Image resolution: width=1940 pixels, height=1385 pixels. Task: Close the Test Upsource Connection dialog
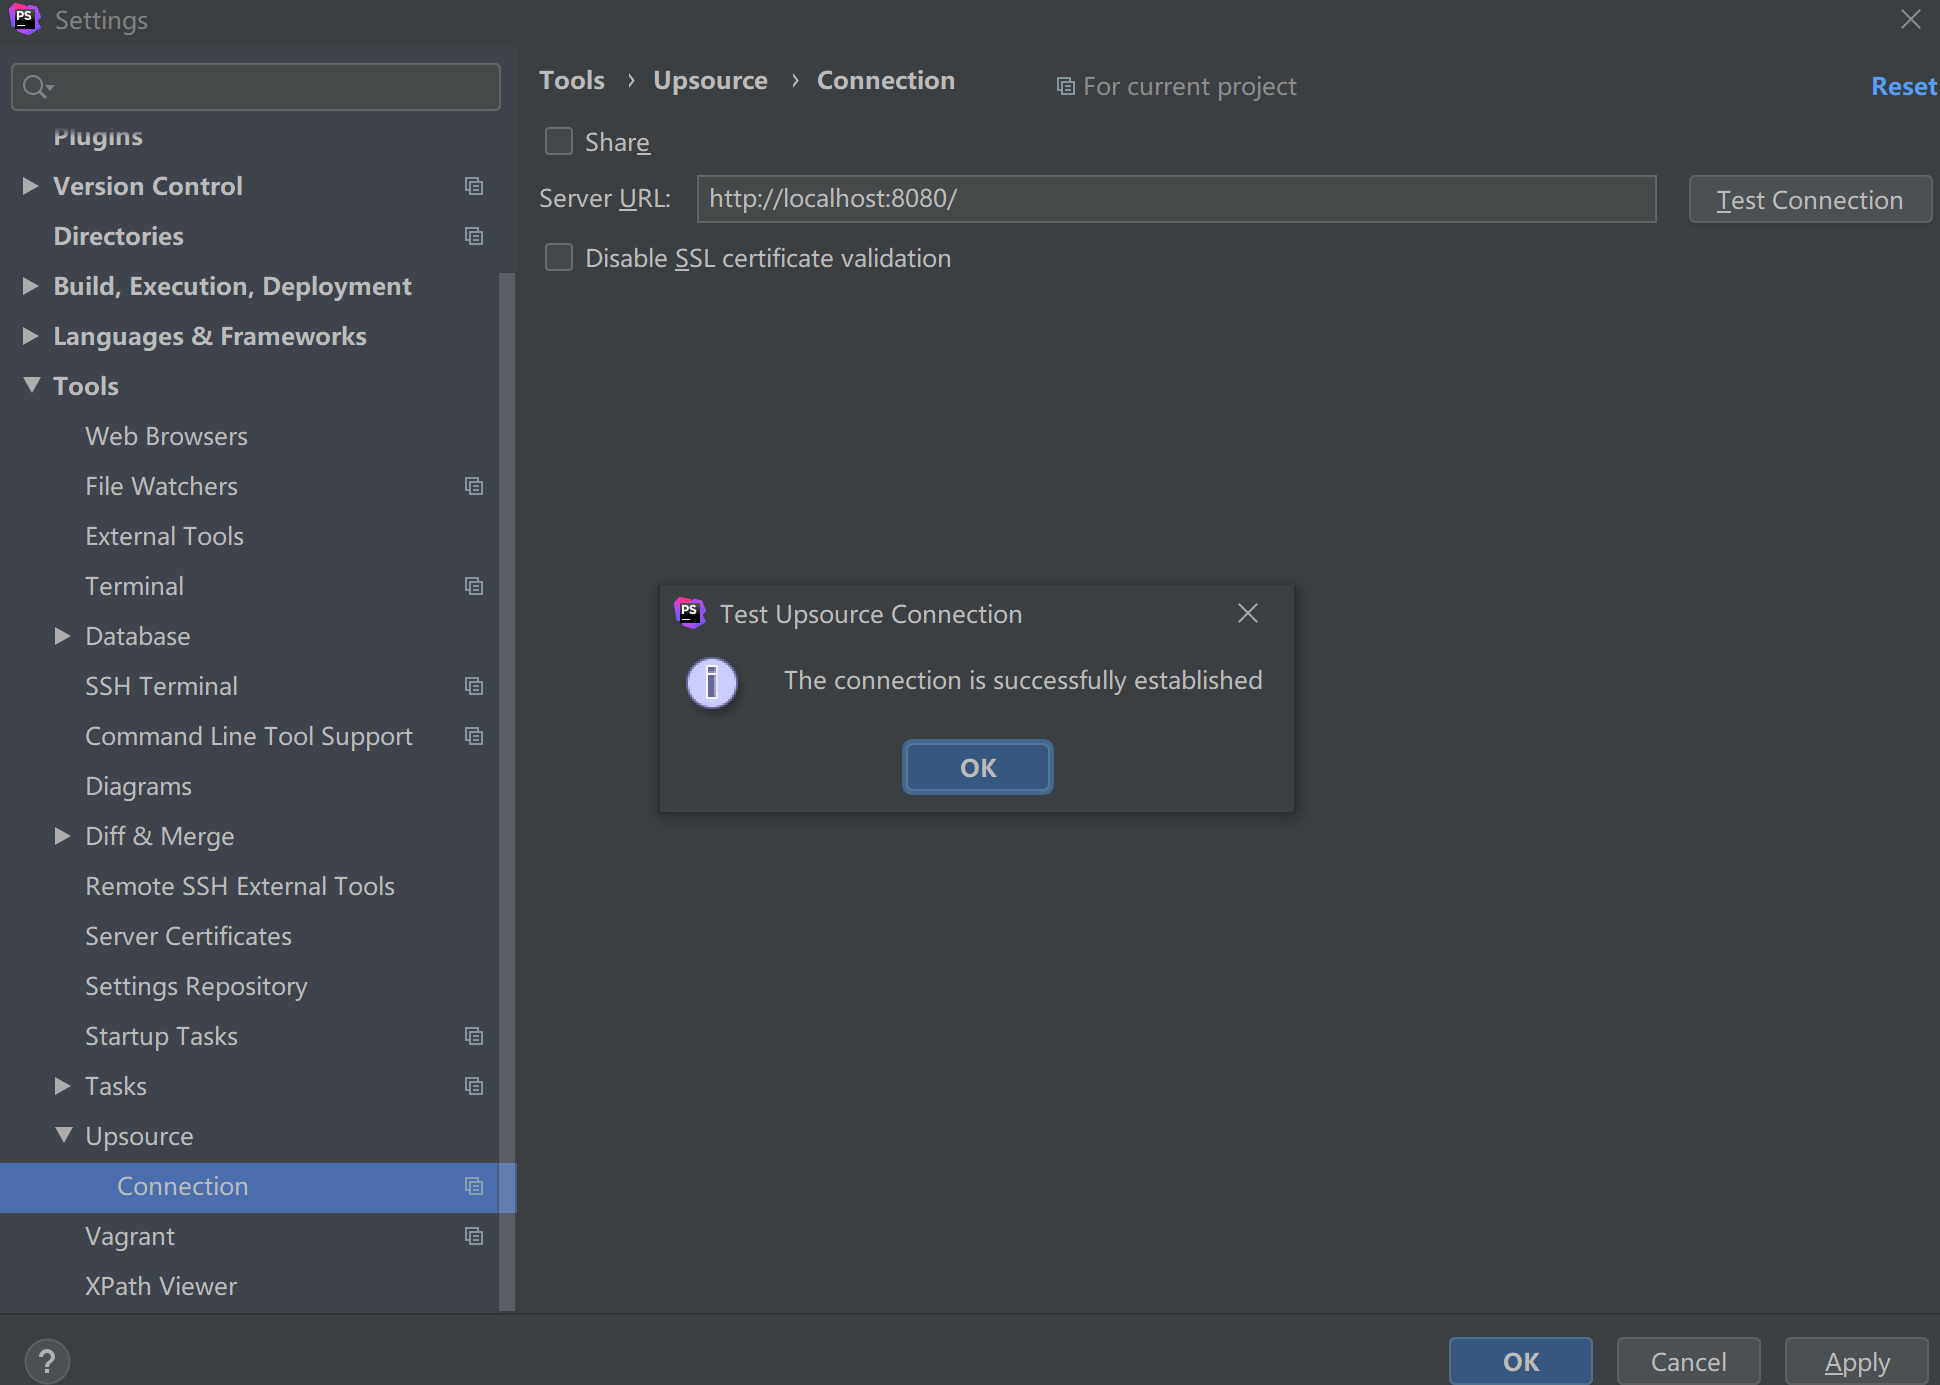tap(1248, 613)
